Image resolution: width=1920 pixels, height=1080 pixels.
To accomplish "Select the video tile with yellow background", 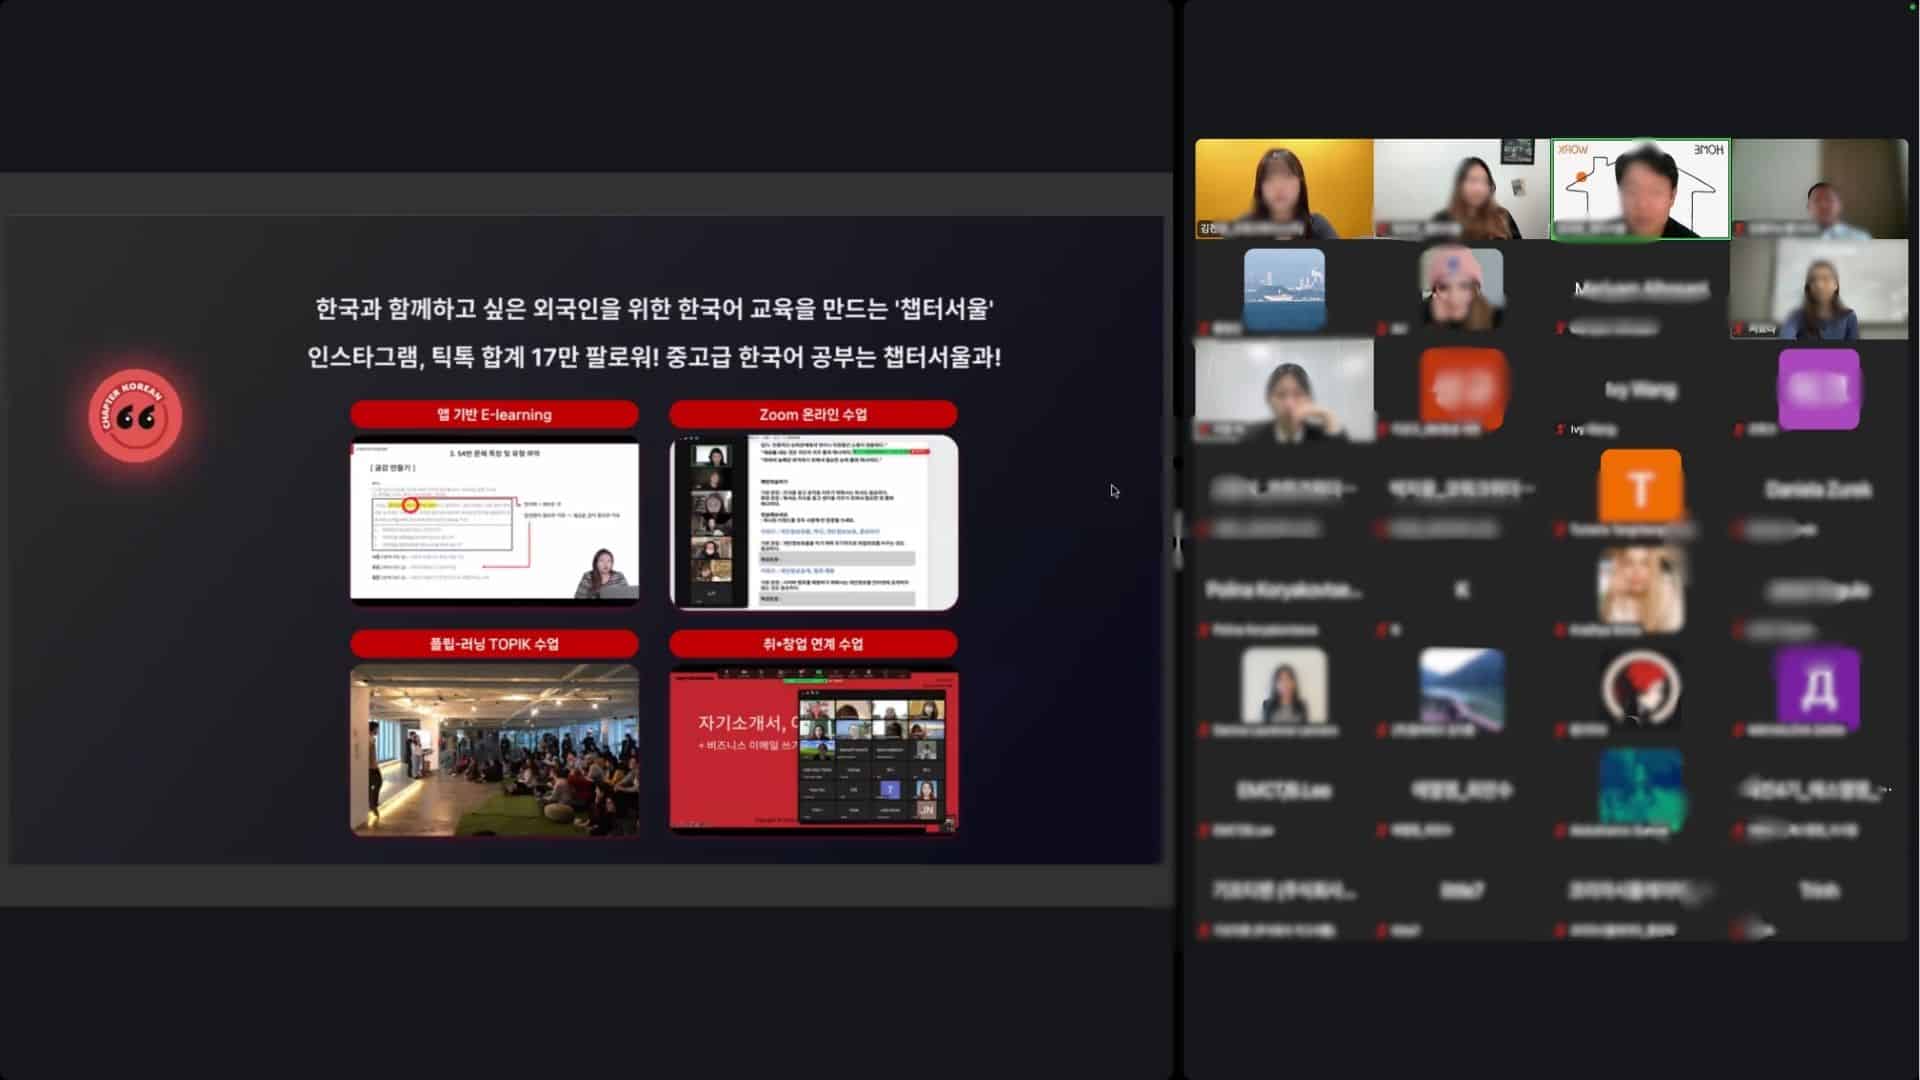I will (1284, 189).
